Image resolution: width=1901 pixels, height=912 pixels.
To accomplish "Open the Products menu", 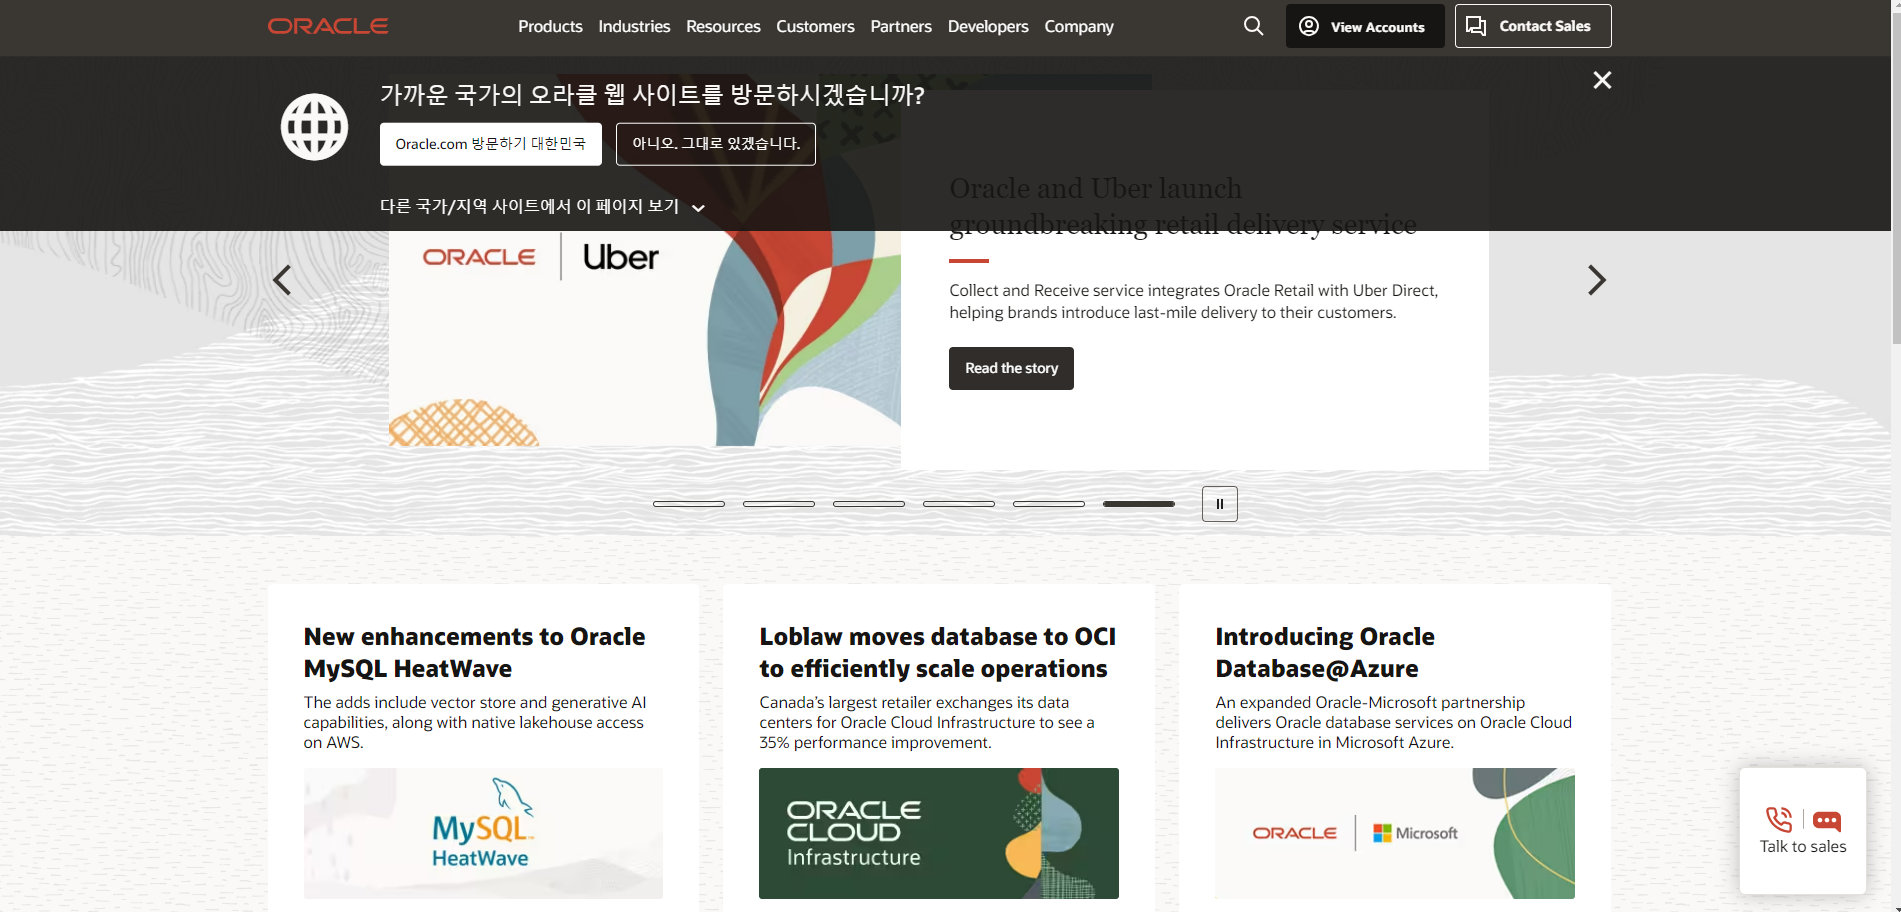I will pyautogui.click(x=550, y=26).
